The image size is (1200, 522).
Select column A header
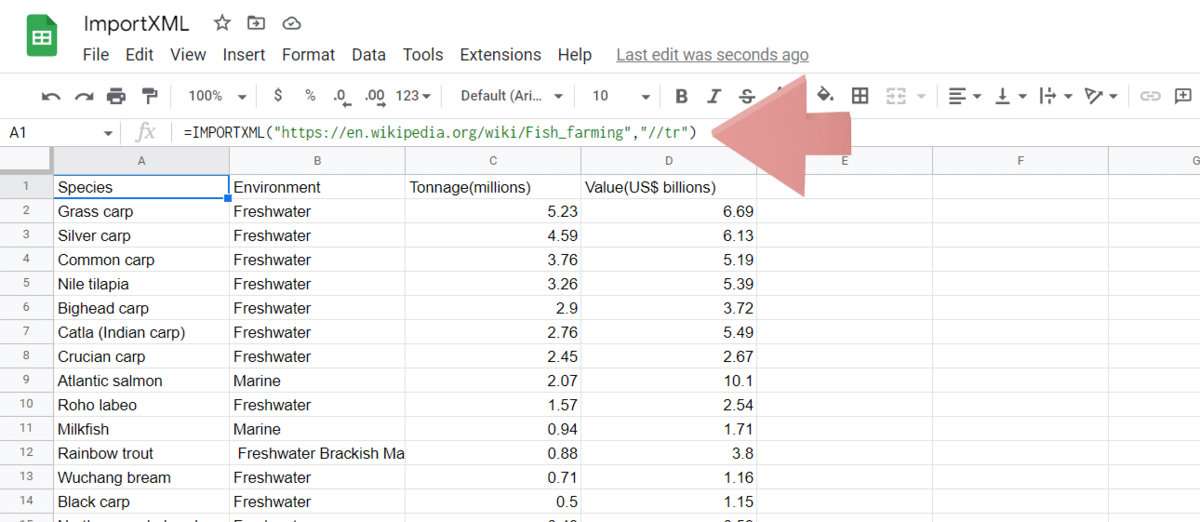(141, 160)
